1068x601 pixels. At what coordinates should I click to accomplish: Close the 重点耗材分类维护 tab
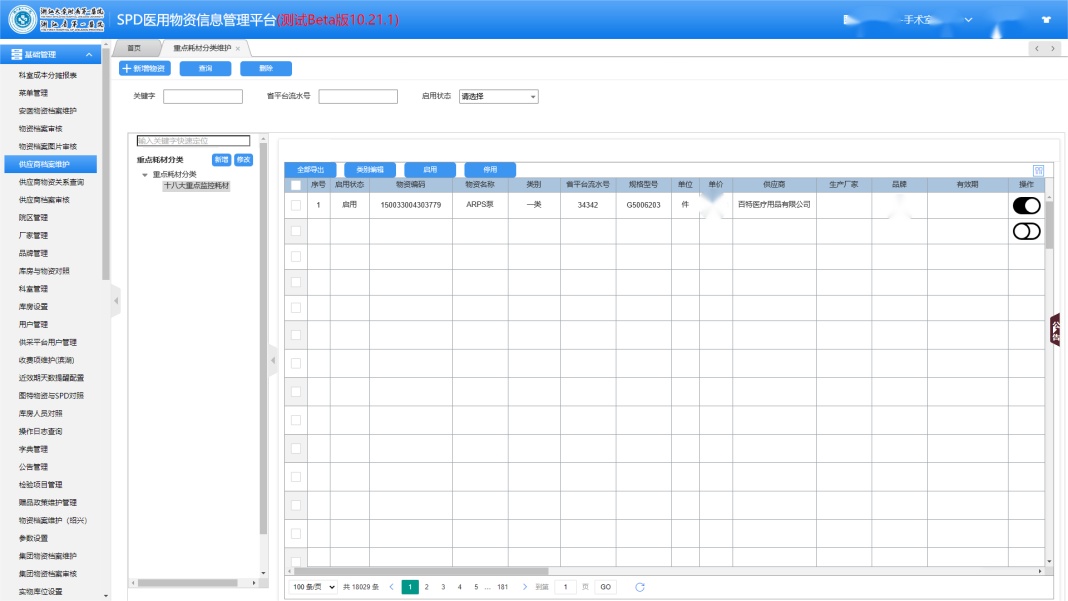[238, 49]
